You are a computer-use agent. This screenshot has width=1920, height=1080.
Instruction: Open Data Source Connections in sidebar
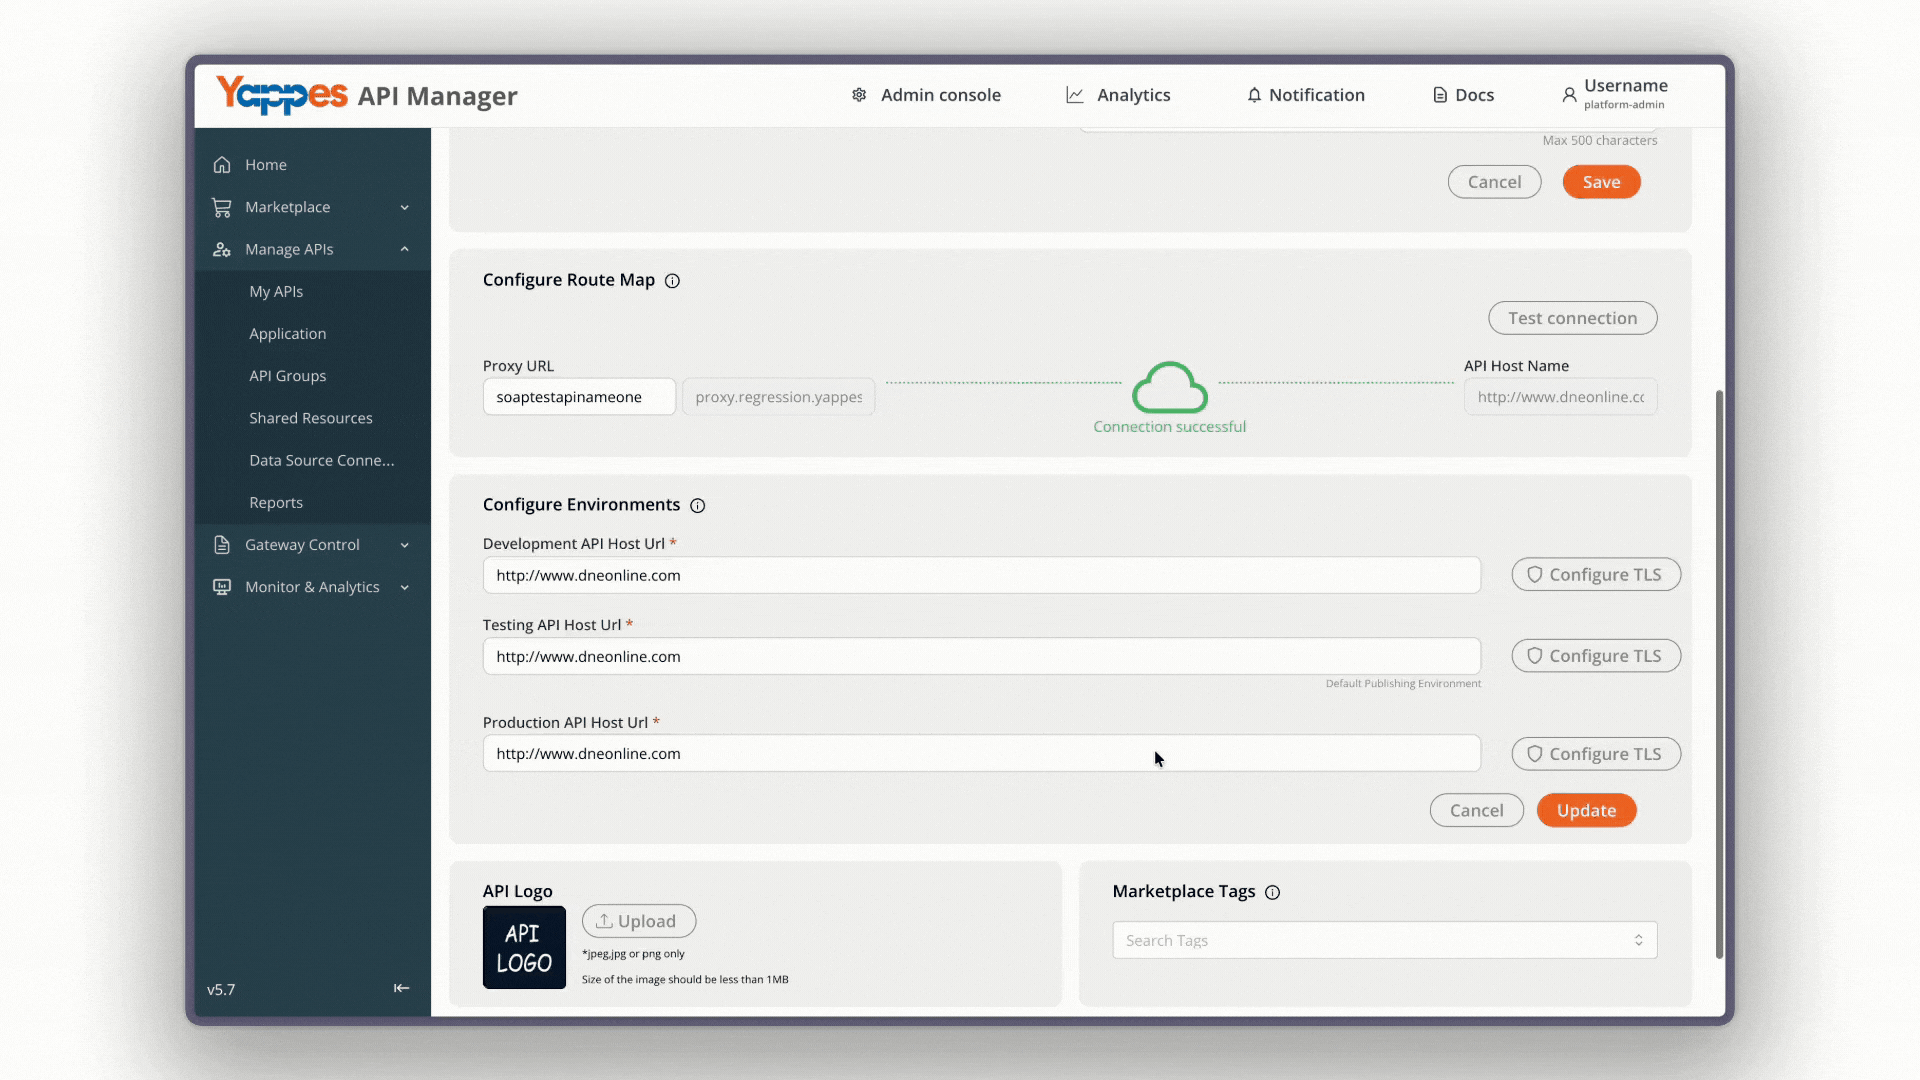[x=322, y=460]
